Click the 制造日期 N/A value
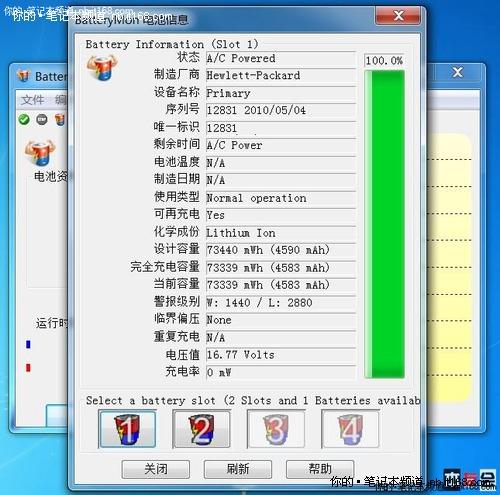This screenshot has height=495, width=500. (x=281, y=180)
